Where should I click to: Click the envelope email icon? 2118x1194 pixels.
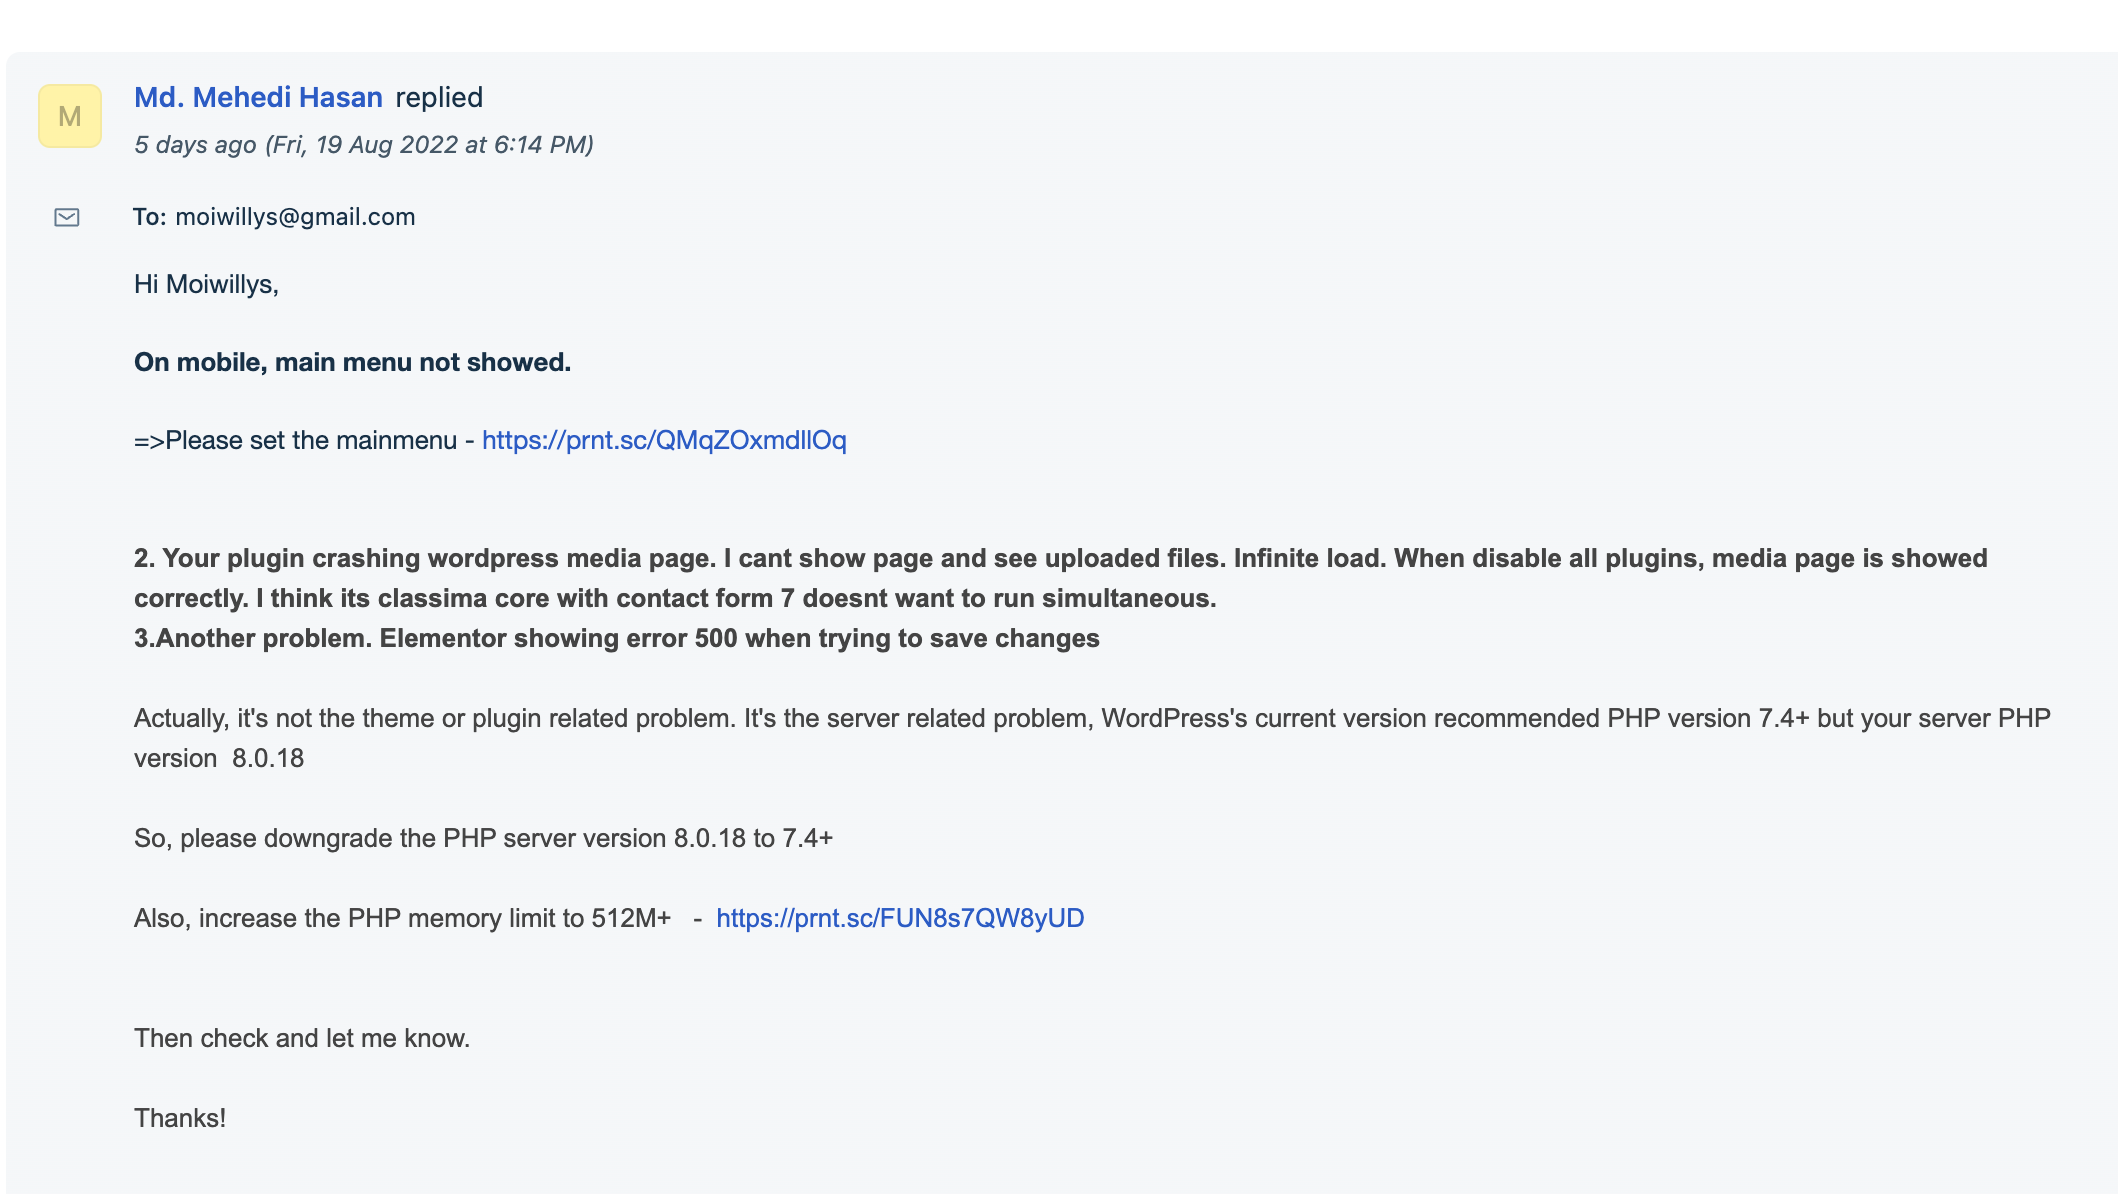(67, 217)
